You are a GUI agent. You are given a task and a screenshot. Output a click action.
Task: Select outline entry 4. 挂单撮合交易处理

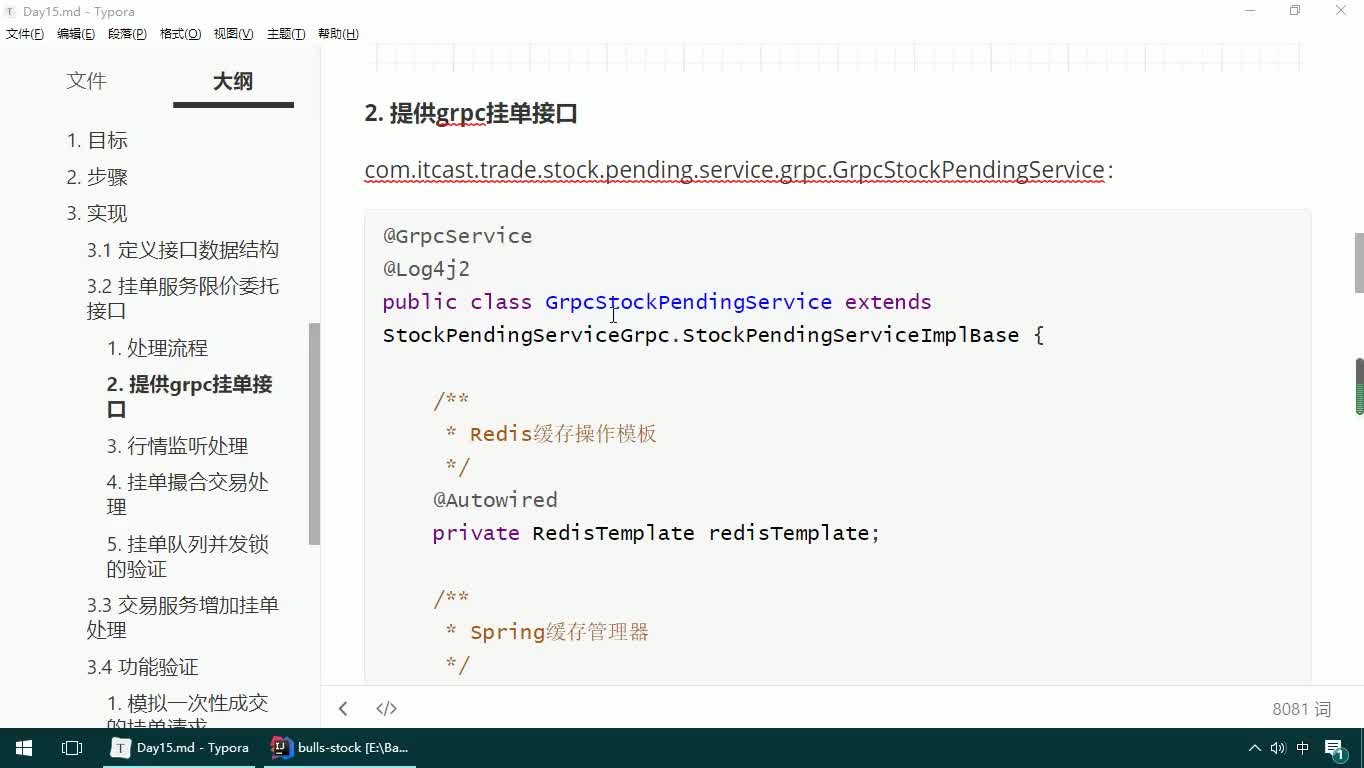pyautogui.click(x=187, y=494)
